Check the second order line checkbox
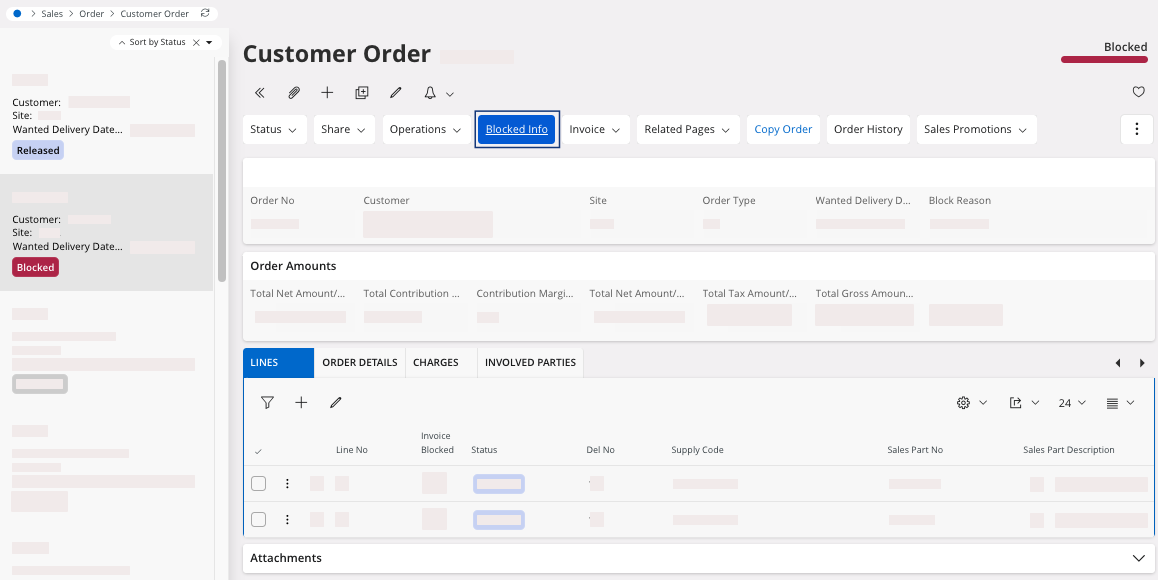The height and width of the screenshot is (580, 1158). pyautogui.click(x=259, y=520)
